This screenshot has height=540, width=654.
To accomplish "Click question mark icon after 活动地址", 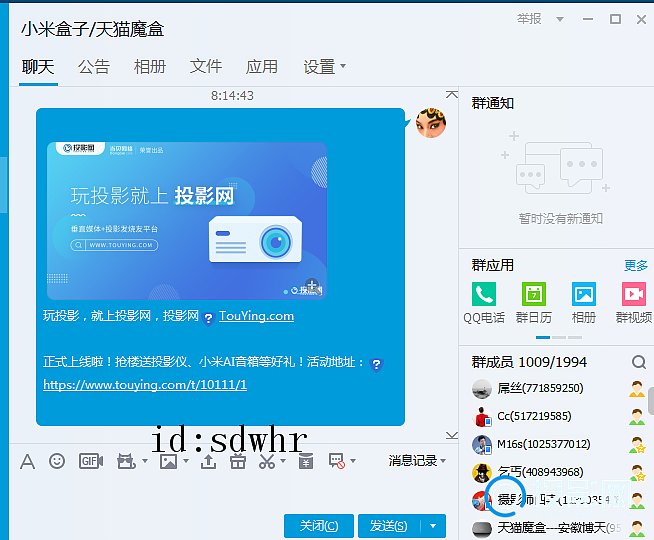I will pos(376,364).
